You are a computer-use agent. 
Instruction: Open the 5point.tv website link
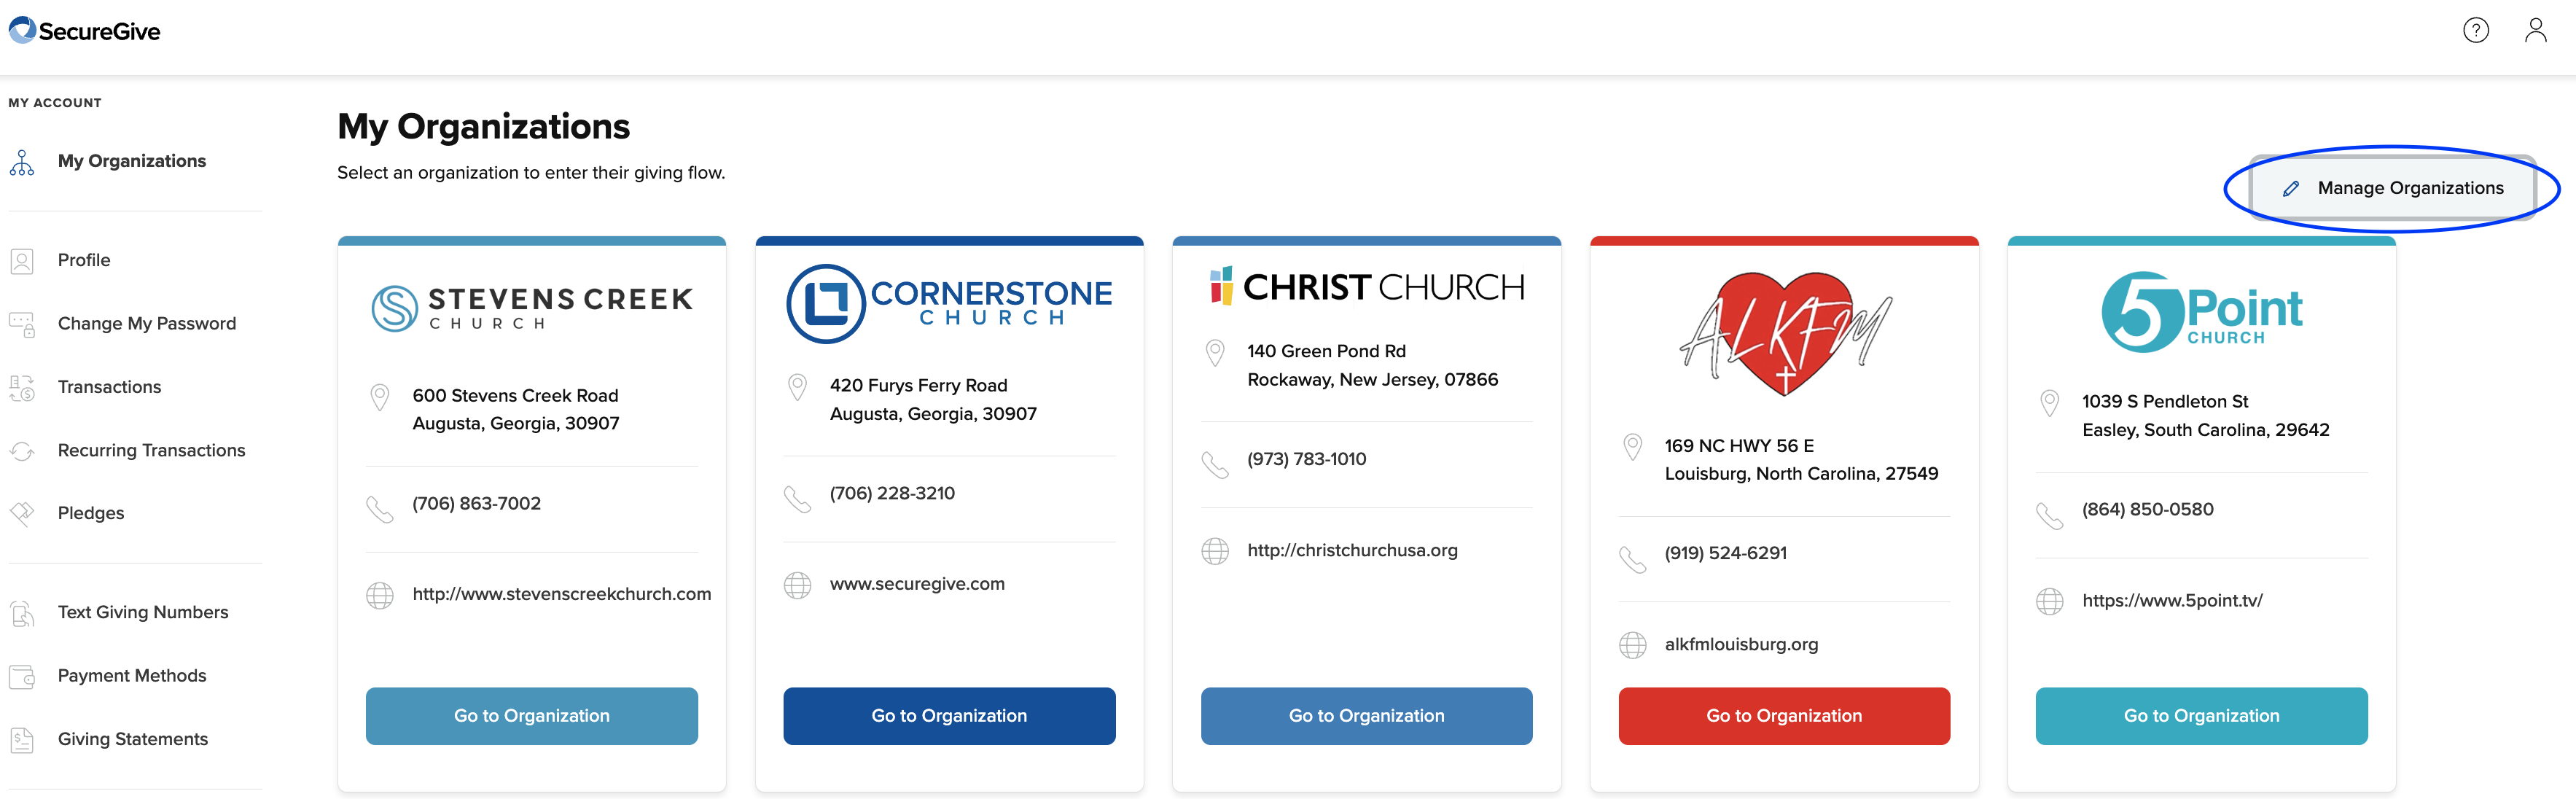click(2172, 601)
